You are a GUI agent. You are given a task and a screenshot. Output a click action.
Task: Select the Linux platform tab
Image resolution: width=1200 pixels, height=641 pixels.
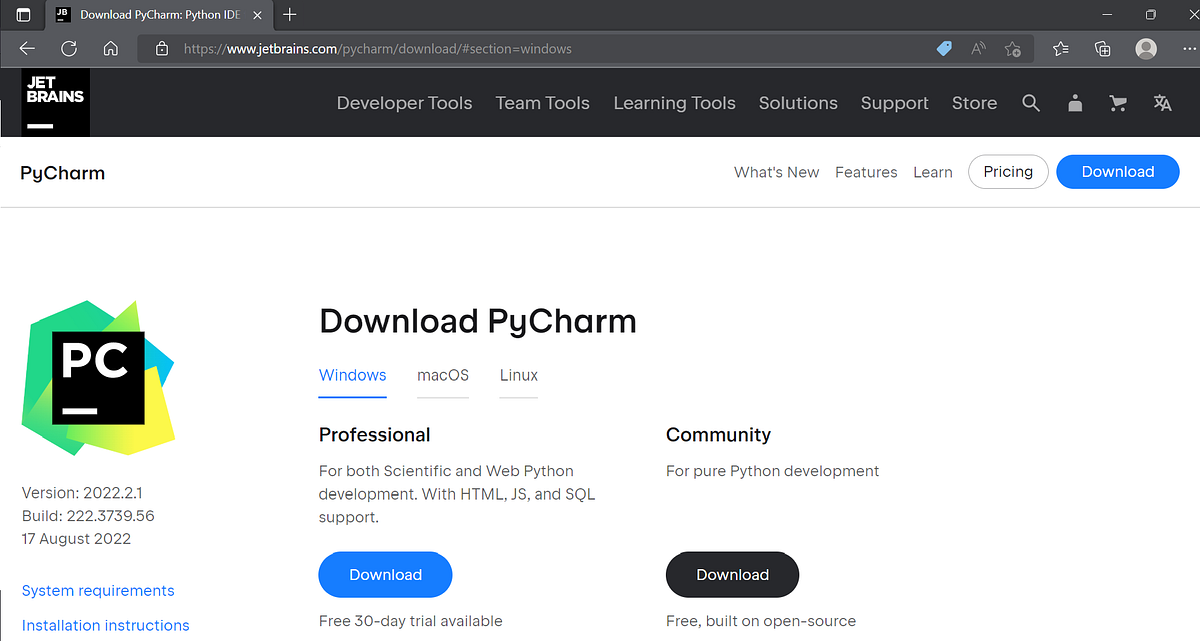pos(518,375)
